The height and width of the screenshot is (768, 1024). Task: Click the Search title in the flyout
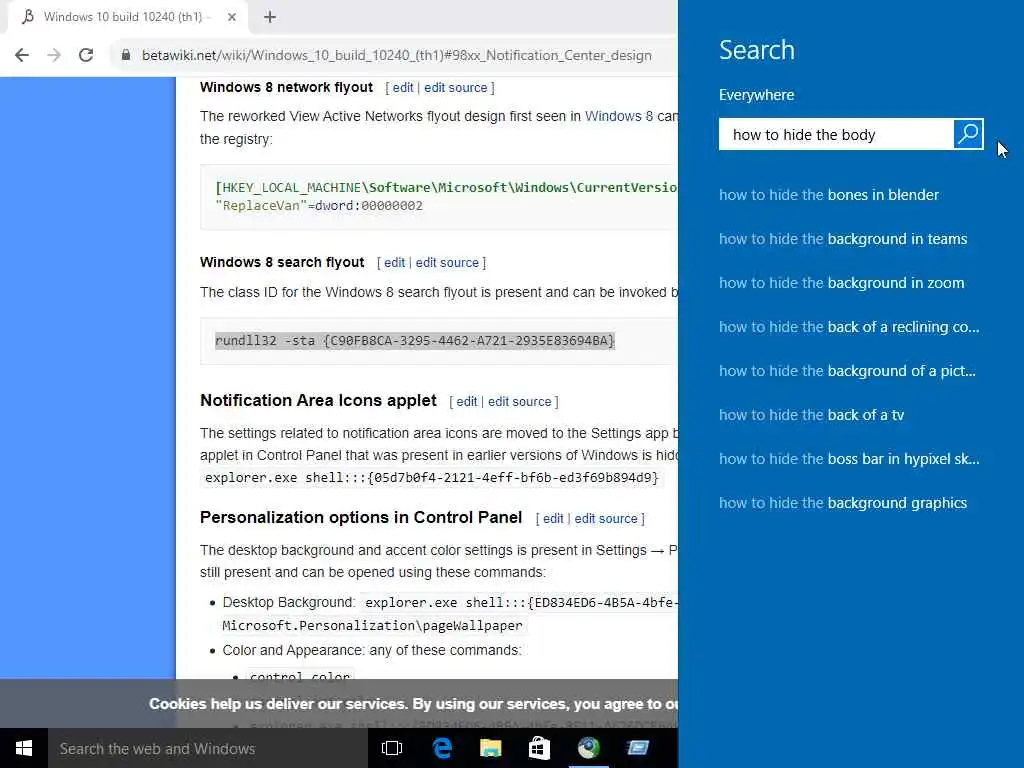click(x=757, y=50)
